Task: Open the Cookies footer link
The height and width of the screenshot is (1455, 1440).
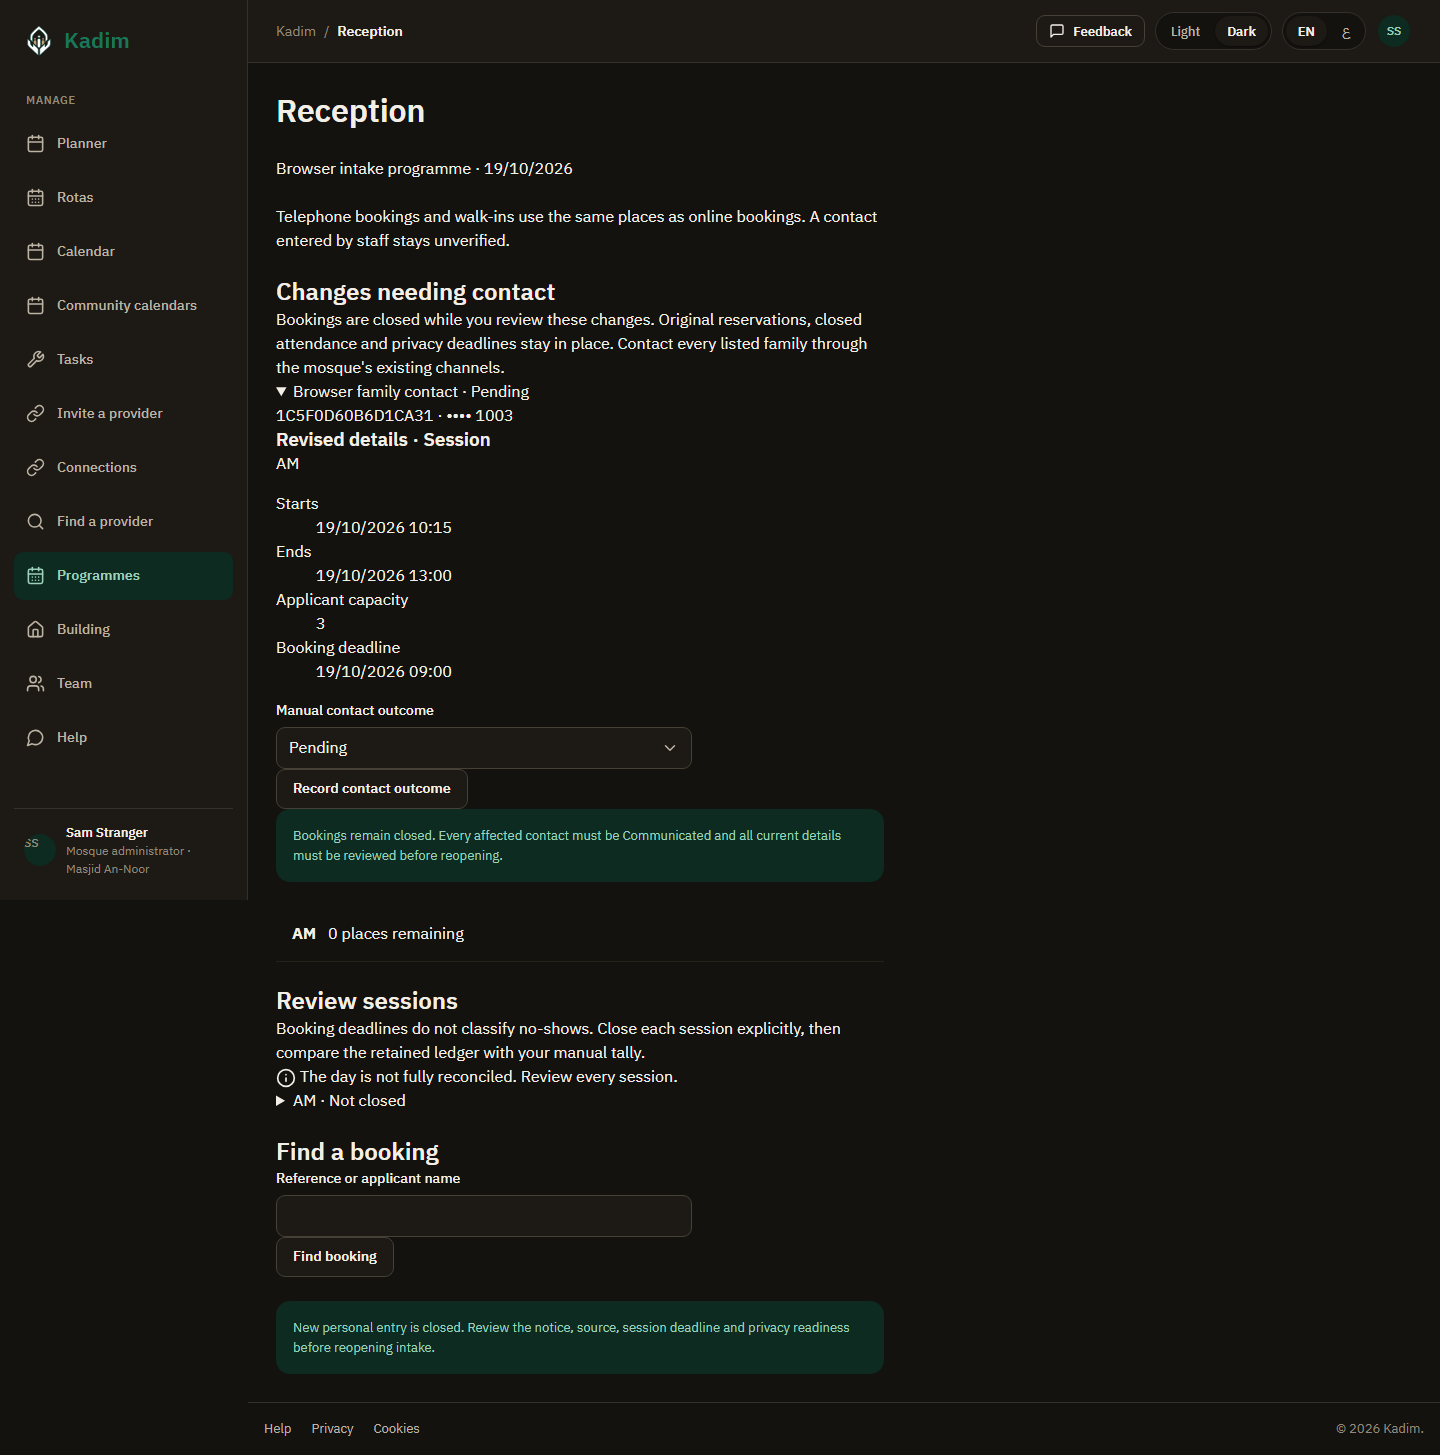Action: [x=396, y=1429]
